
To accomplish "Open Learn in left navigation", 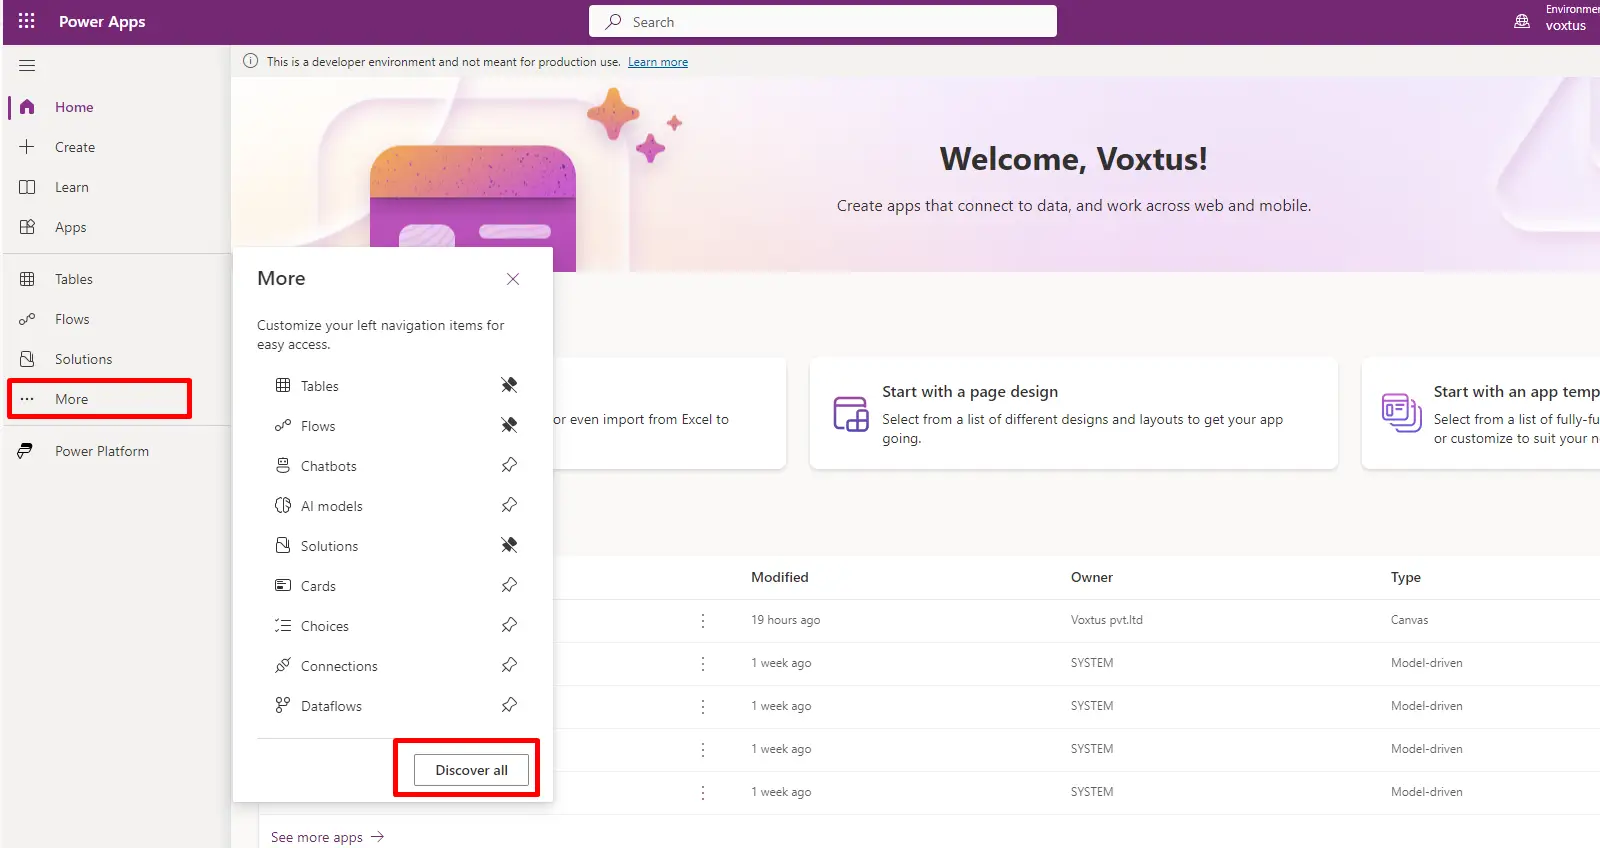I will (x=72, y=187).
